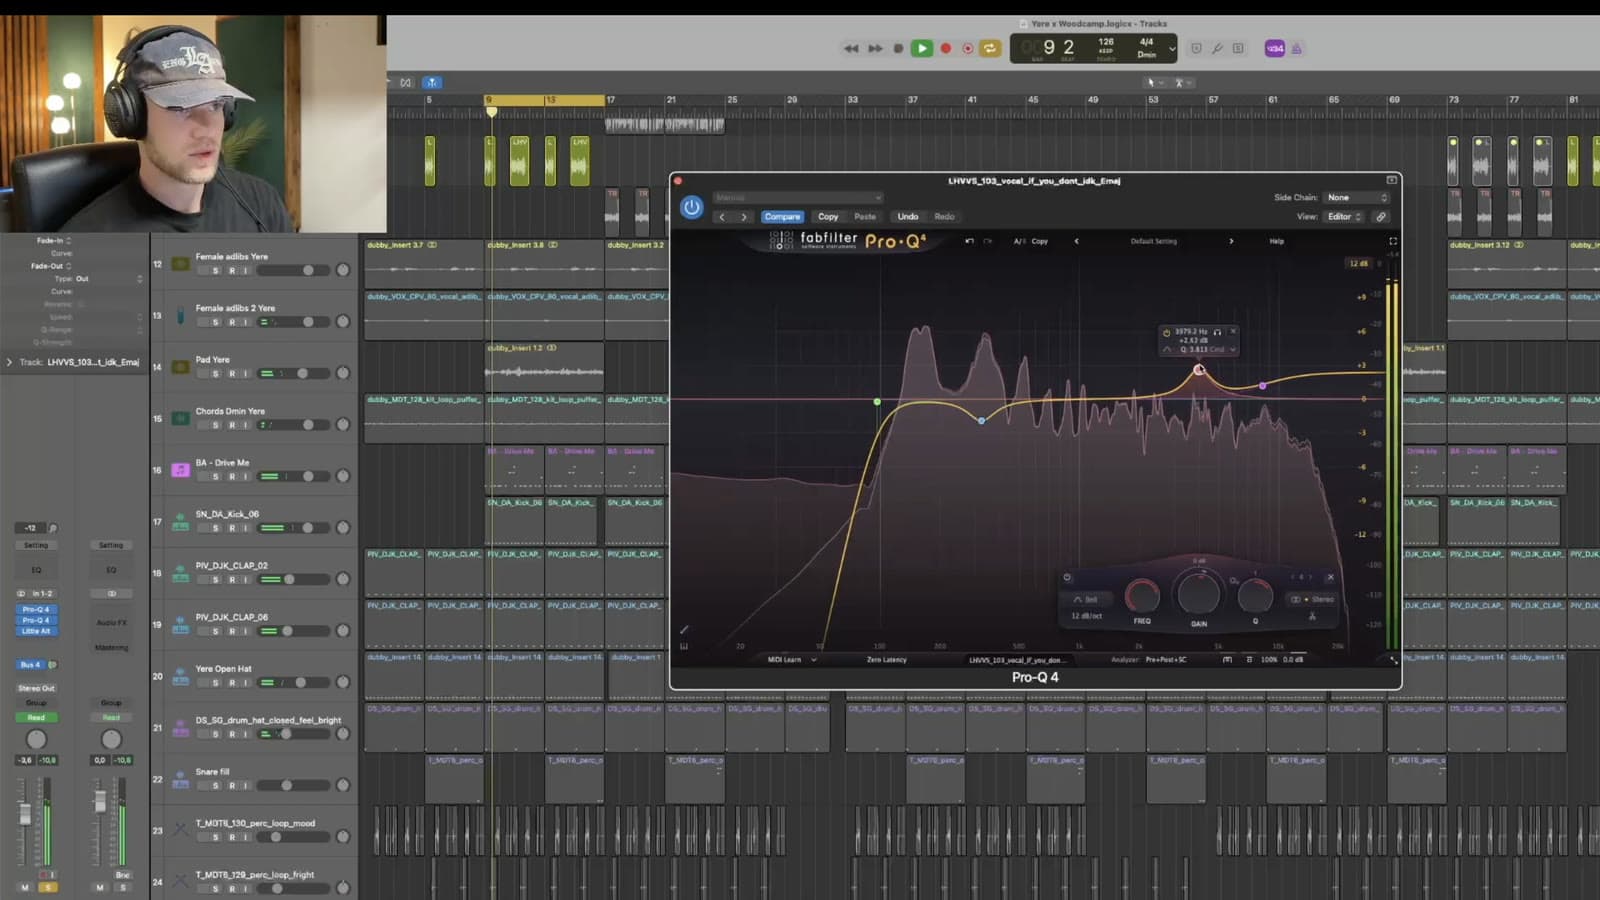
Task: Click the FREQ knob in band controls
Action: 1142,596
